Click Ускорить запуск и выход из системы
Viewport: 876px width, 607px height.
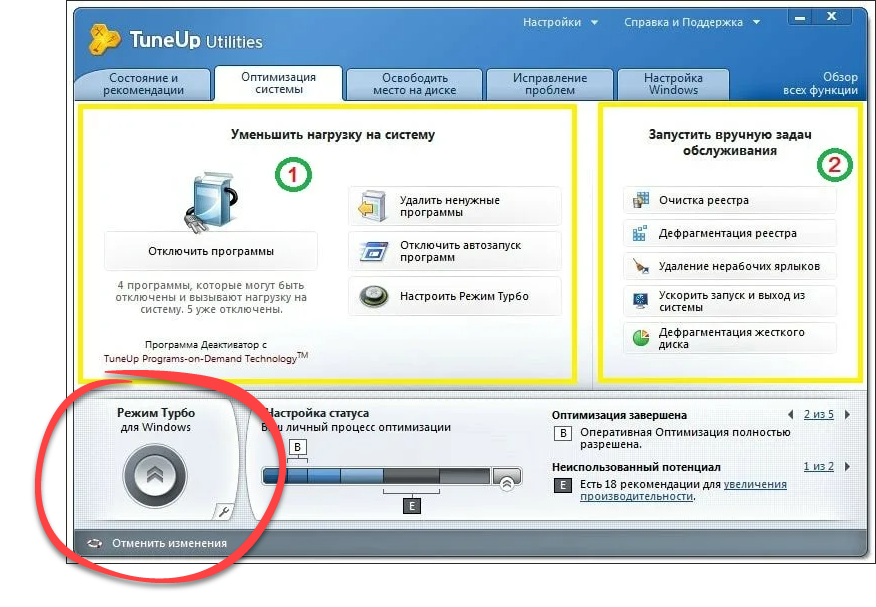click(730, 301)
